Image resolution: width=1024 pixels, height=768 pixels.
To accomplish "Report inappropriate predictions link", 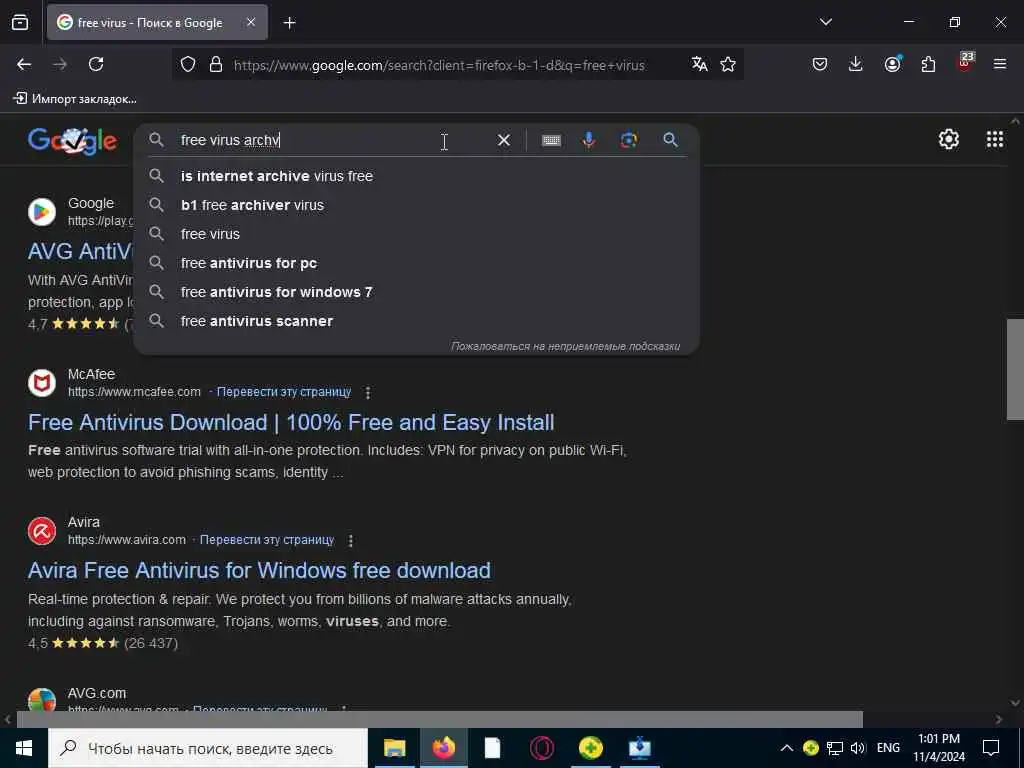I will click(566, 346).
